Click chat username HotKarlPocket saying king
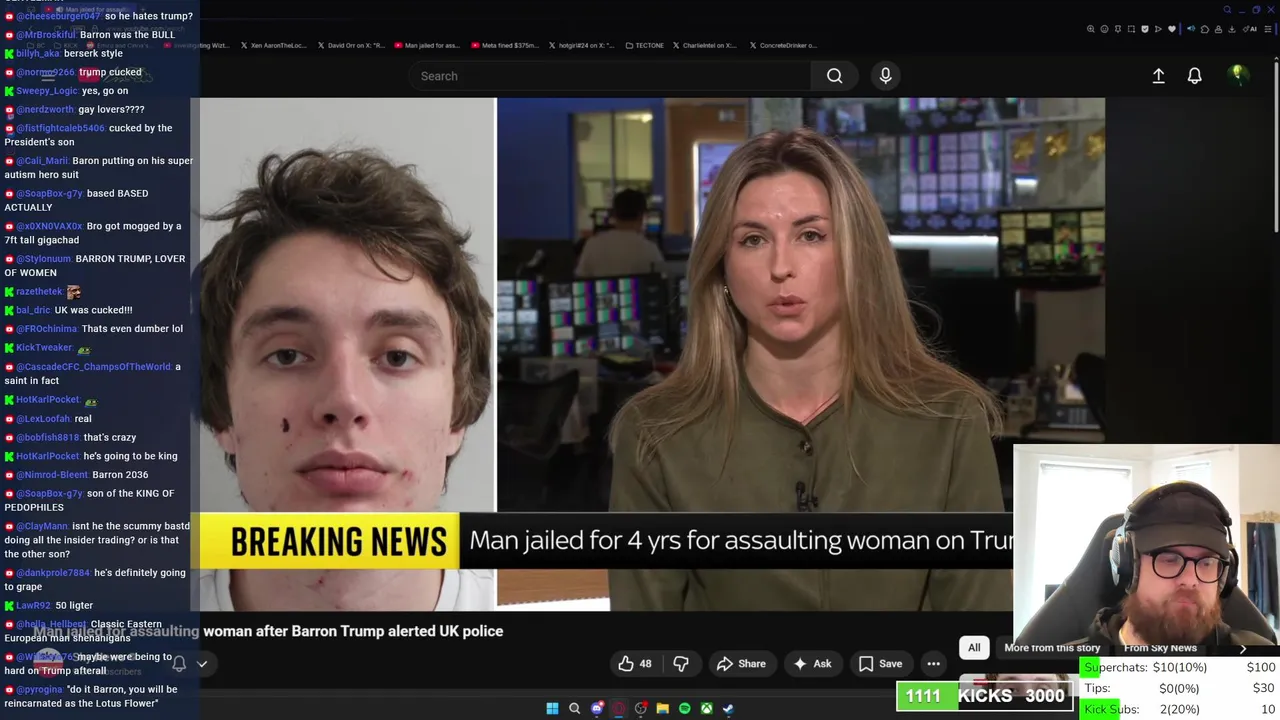This screenshot has width=1280, height=720. pos(48,456)
